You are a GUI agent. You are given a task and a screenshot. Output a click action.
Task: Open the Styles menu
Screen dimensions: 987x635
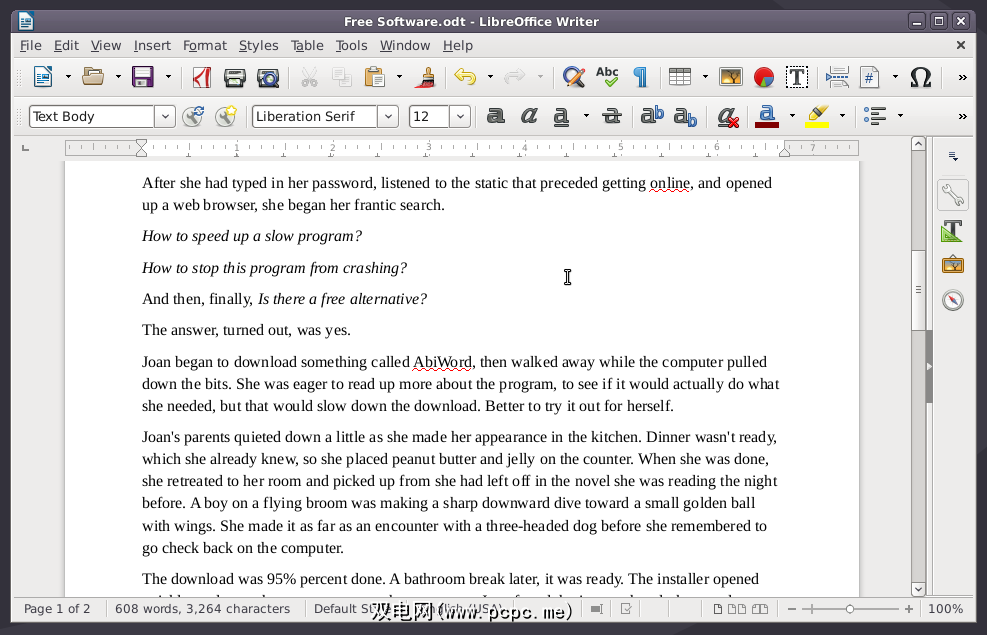tap(258, 45)
